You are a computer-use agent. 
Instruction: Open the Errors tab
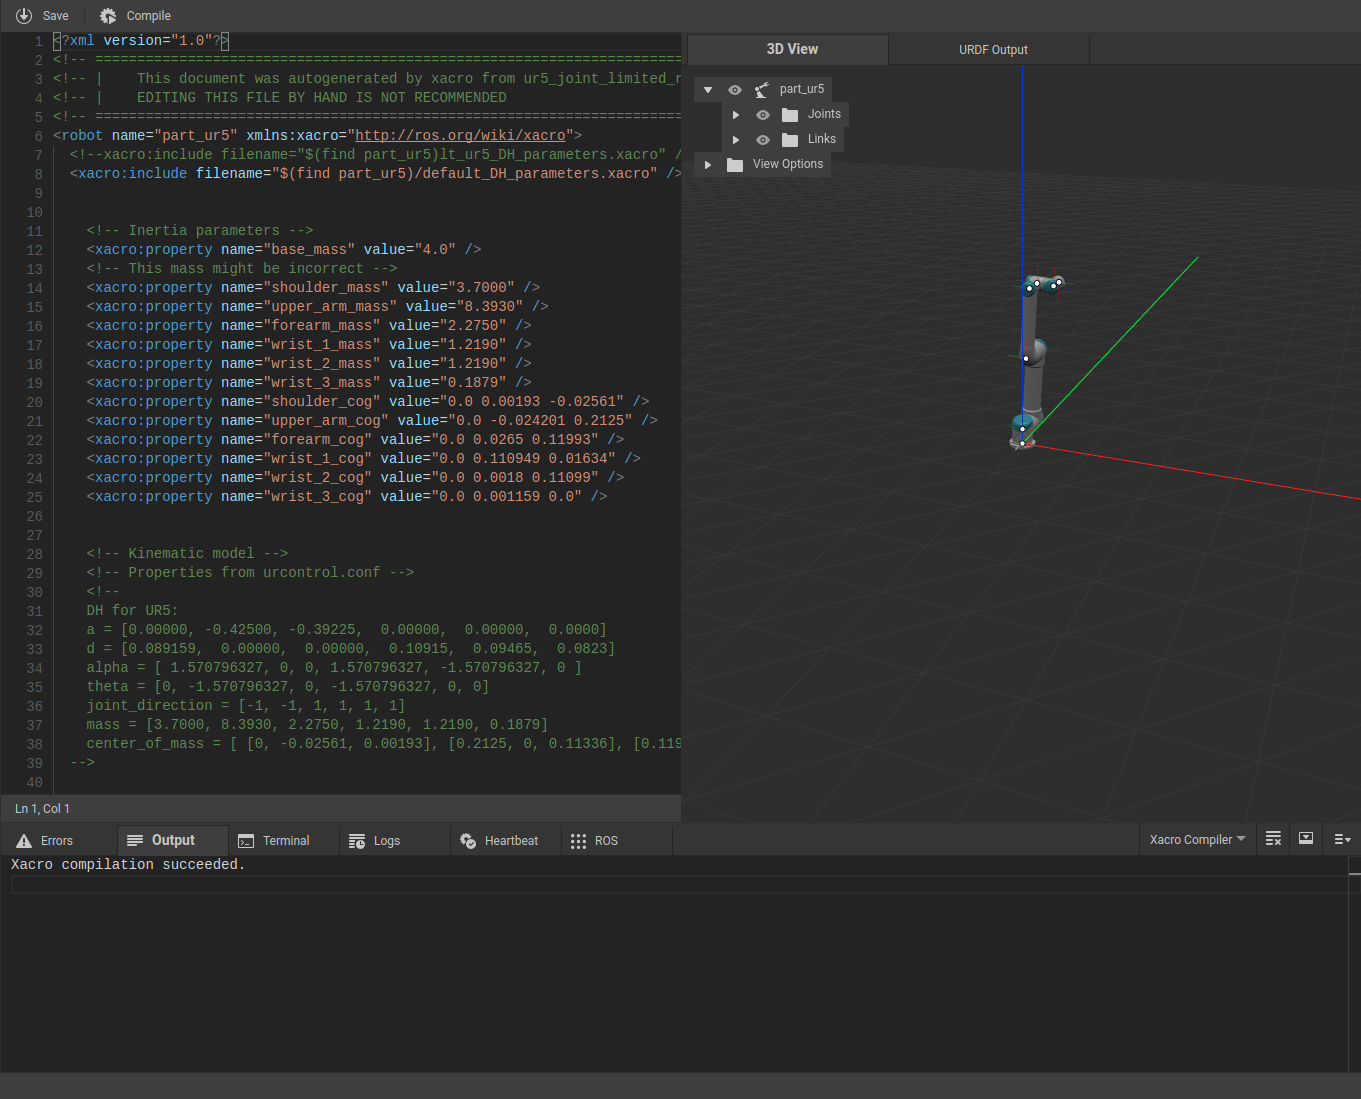point(58,840)
